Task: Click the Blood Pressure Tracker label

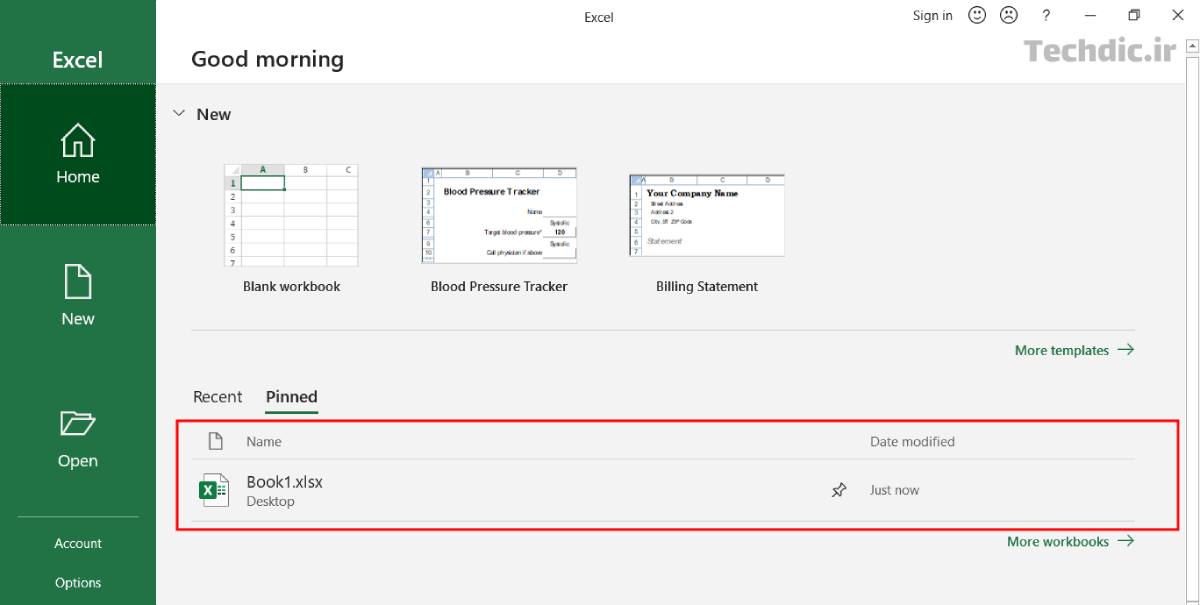Action: (499, 286)
